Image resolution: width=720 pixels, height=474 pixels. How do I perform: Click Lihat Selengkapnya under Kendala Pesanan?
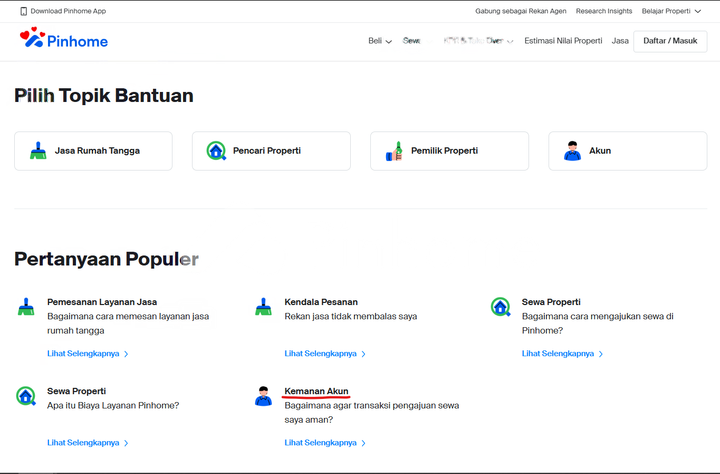pos(325,354)
